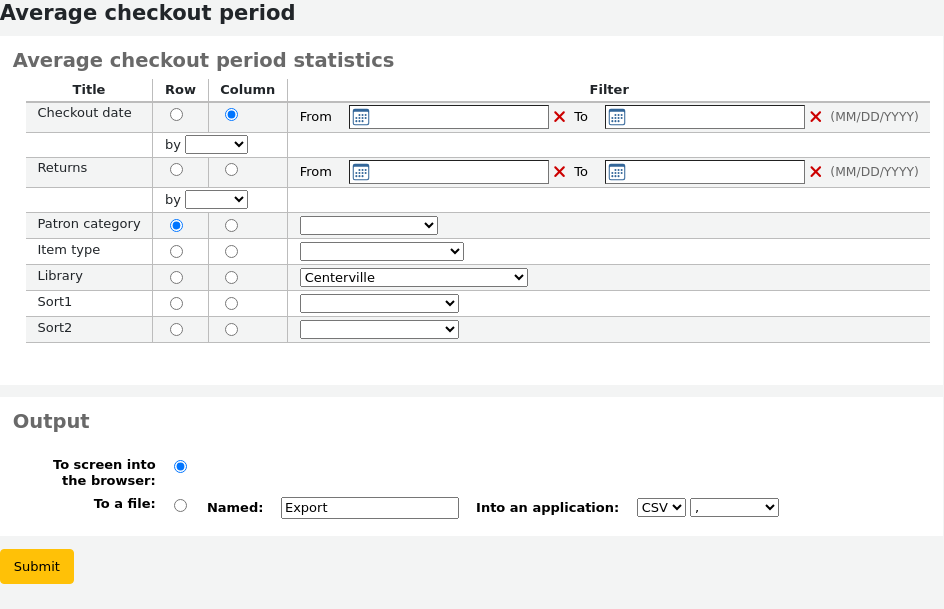
Task: Clear the Returns To field
Action: pyautogui.click(x=816, y=171)
